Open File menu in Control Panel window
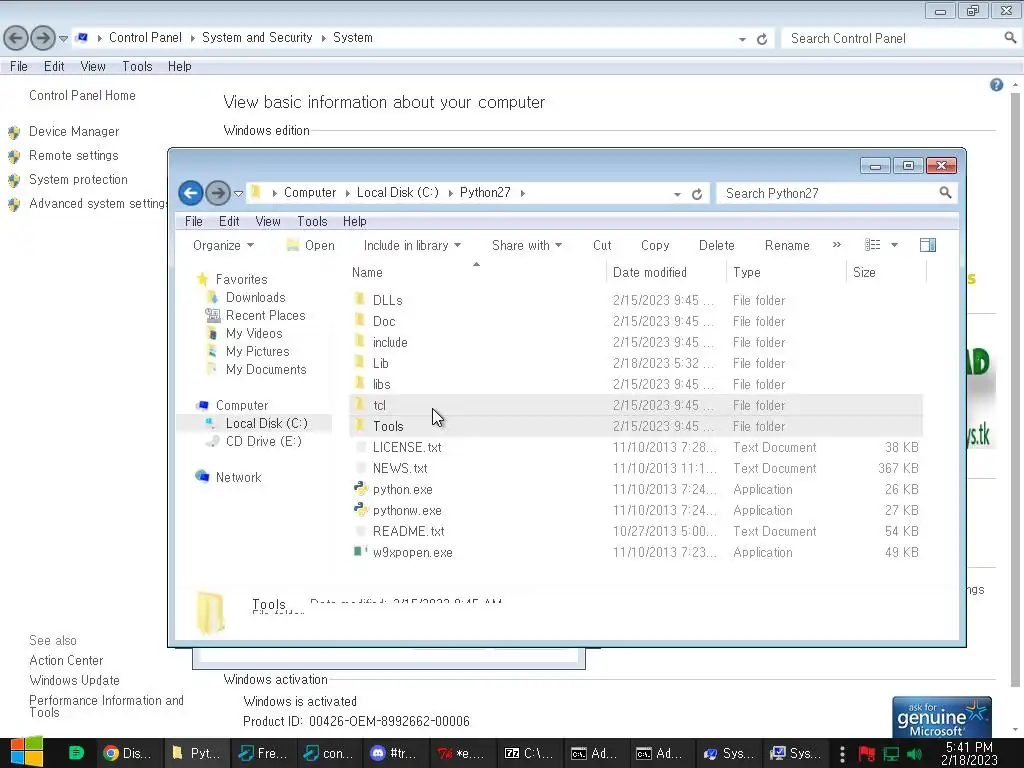This screenshot has height=768, width=1024. [19, 67]
